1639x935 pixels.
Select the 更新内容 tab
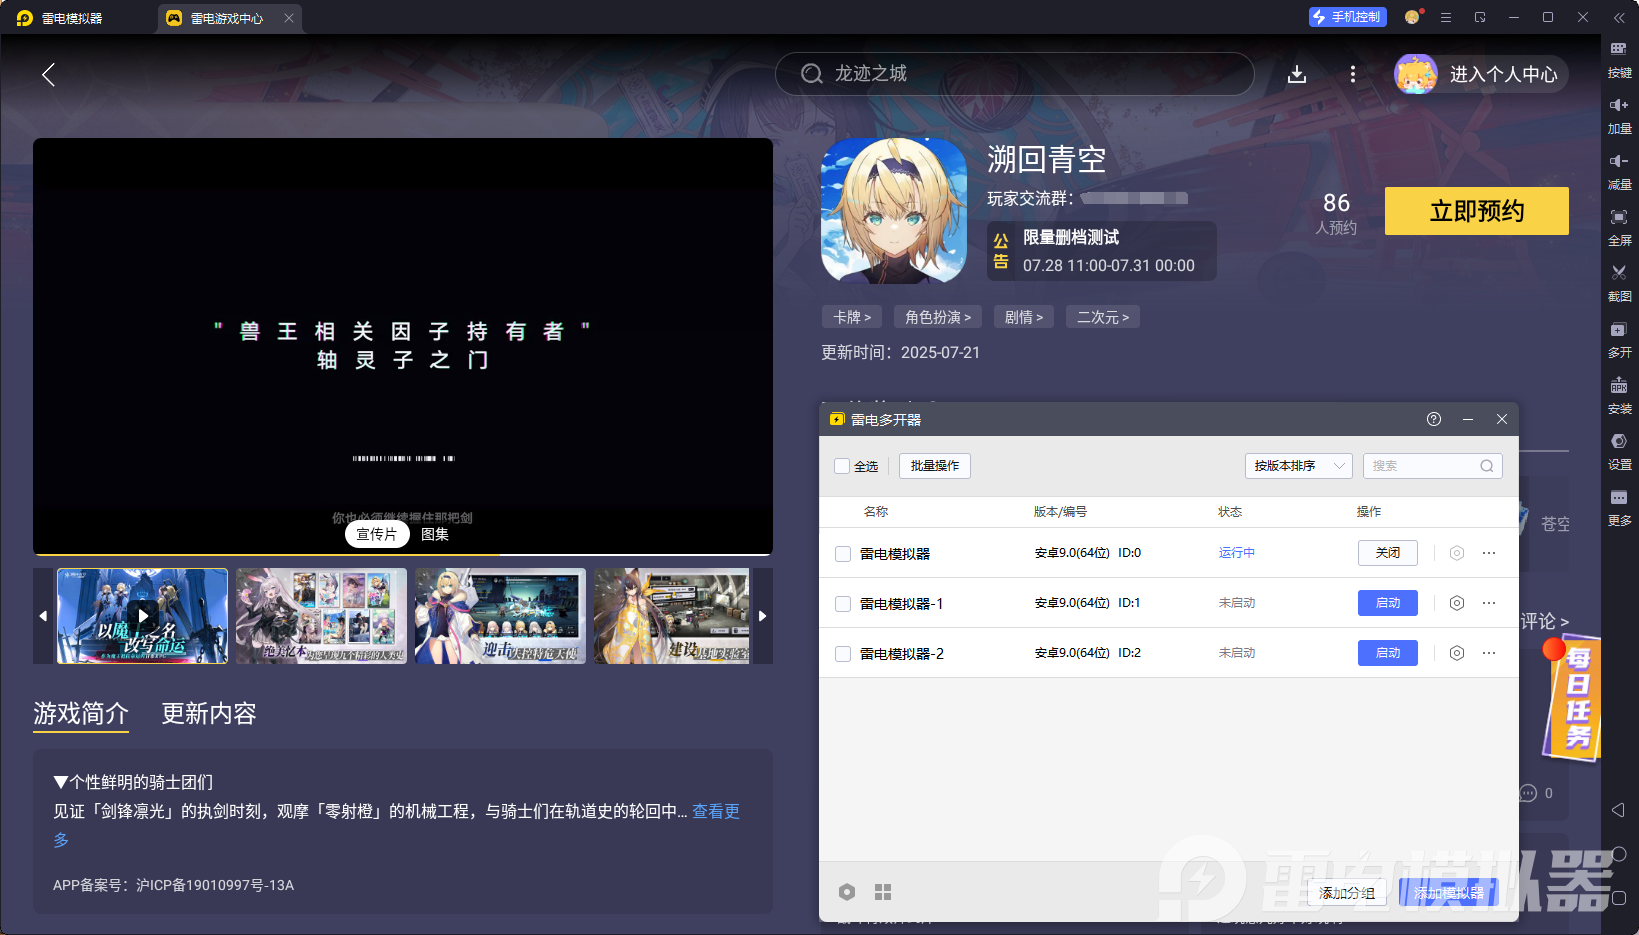pyautogui.click(x=209, y=713)
